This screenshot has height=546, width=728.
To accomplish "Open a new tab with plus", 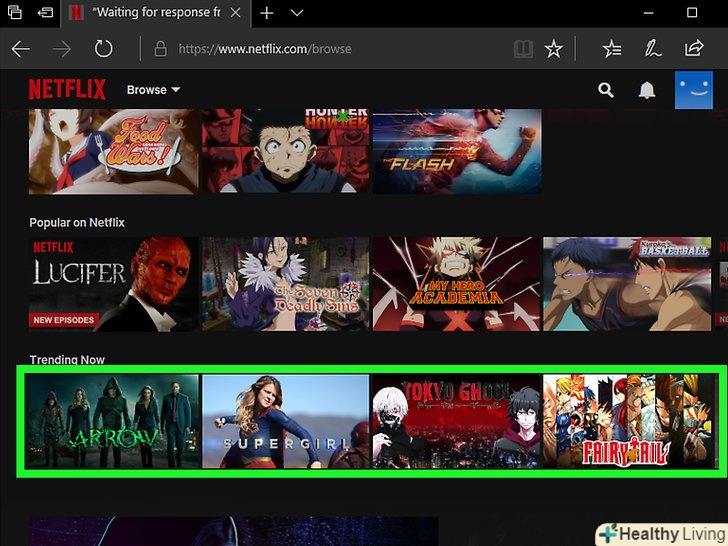I will pos(266,13).
